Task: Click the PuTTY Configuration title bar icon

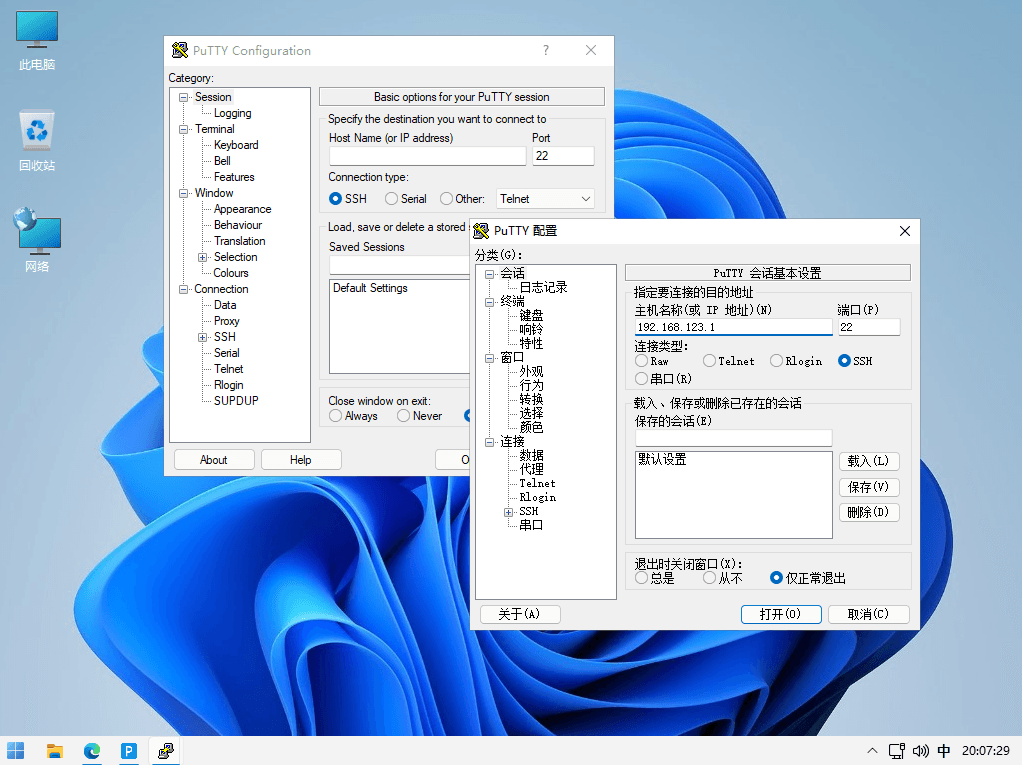Action: (179, 50)
